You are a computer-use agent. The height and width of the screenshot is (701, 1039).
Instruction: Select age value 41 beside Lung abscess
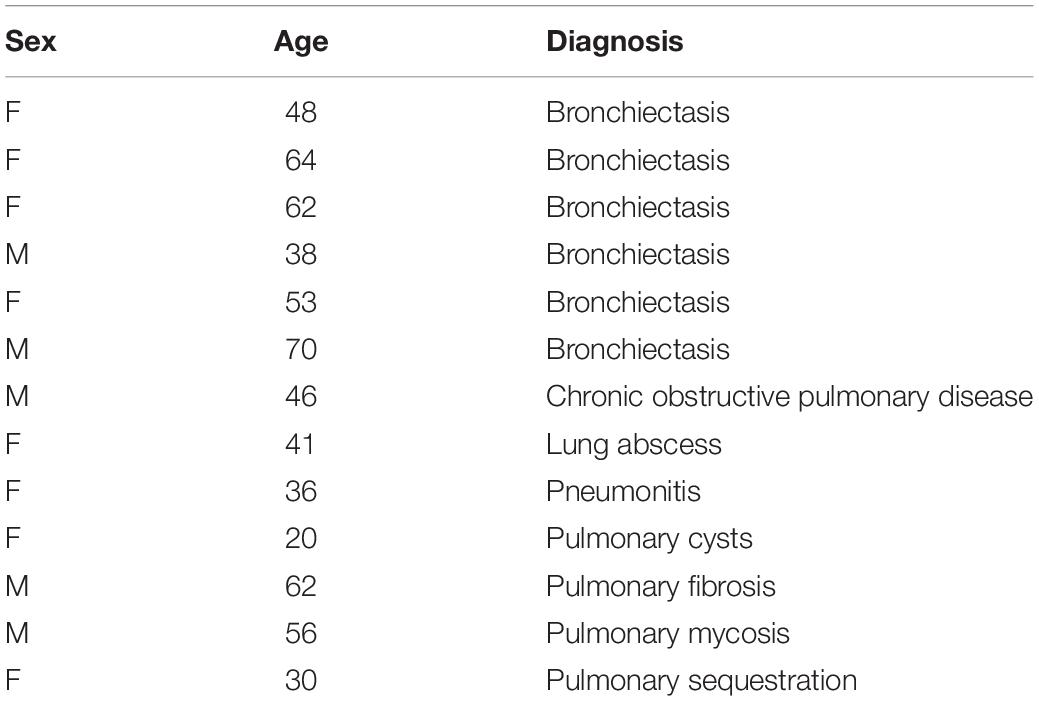tap(300, 444)
